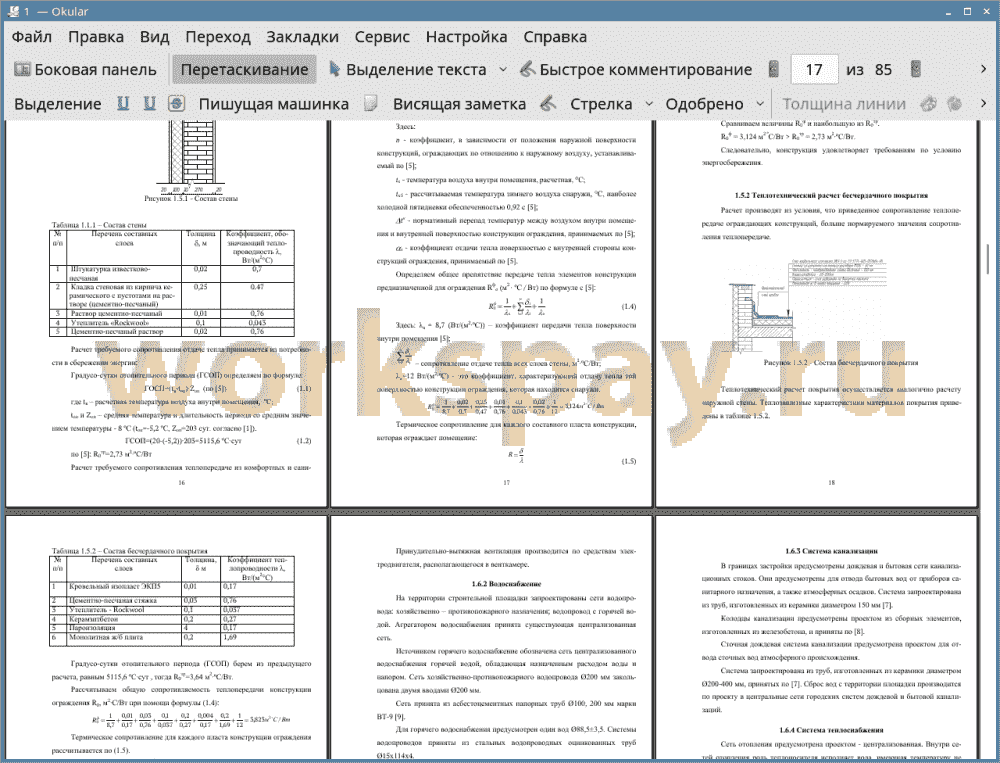
Task: Select the first underline annotation icon
Action: (123, 103)
